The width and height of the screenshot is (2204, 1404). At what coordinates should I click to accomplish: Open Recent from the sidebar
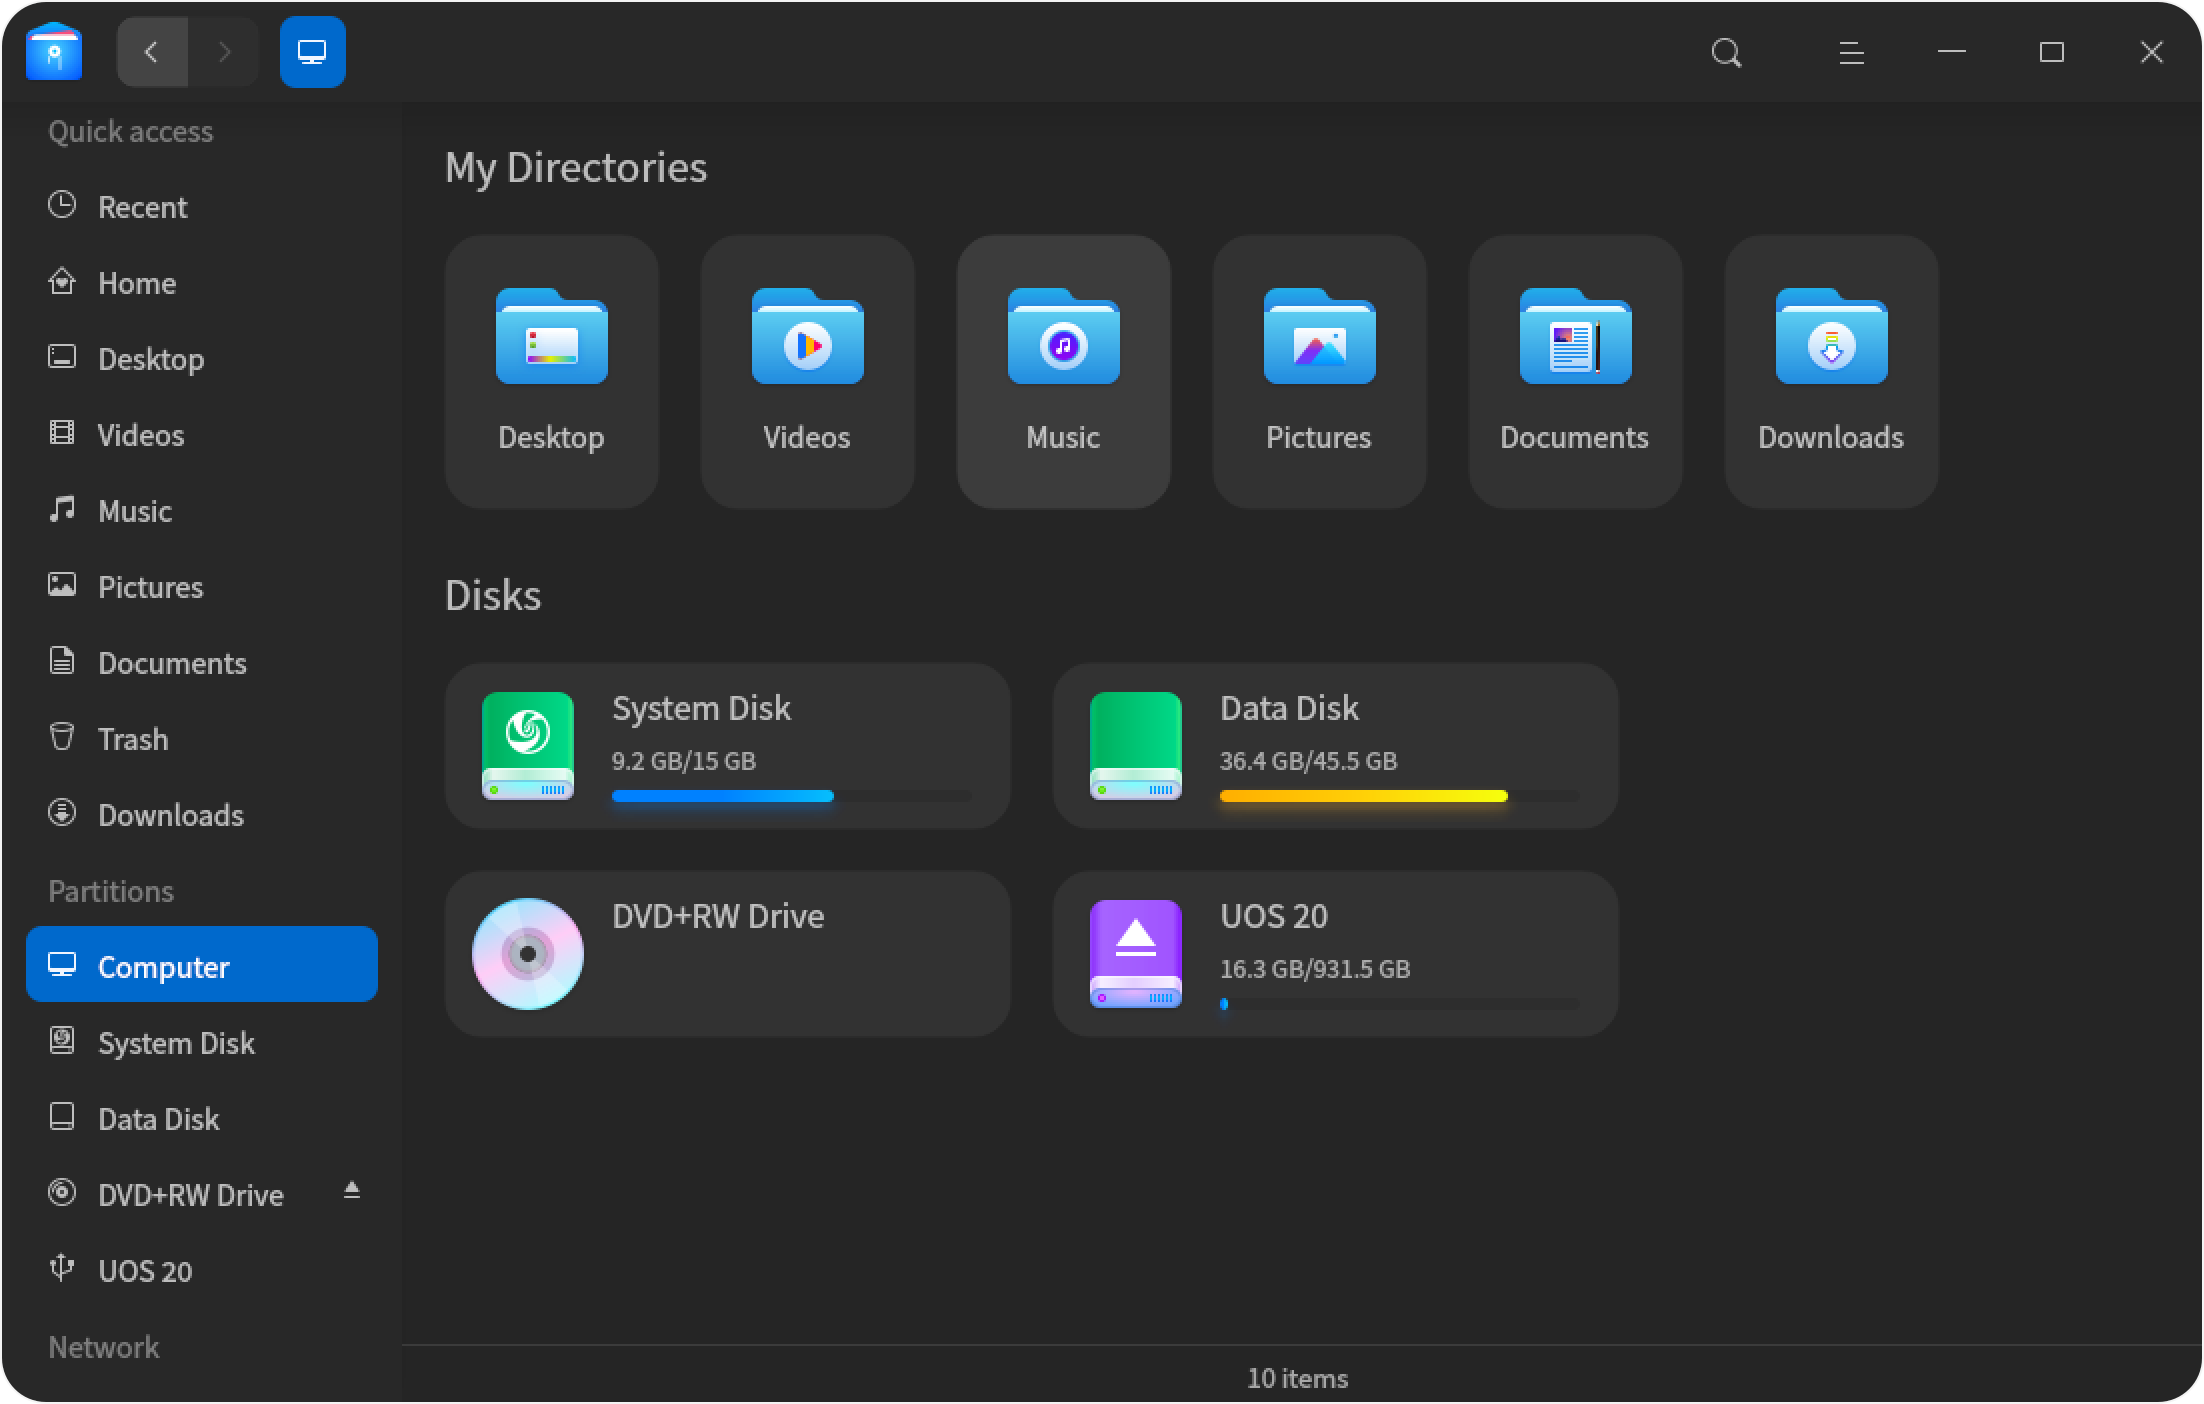tap(143, 206)
